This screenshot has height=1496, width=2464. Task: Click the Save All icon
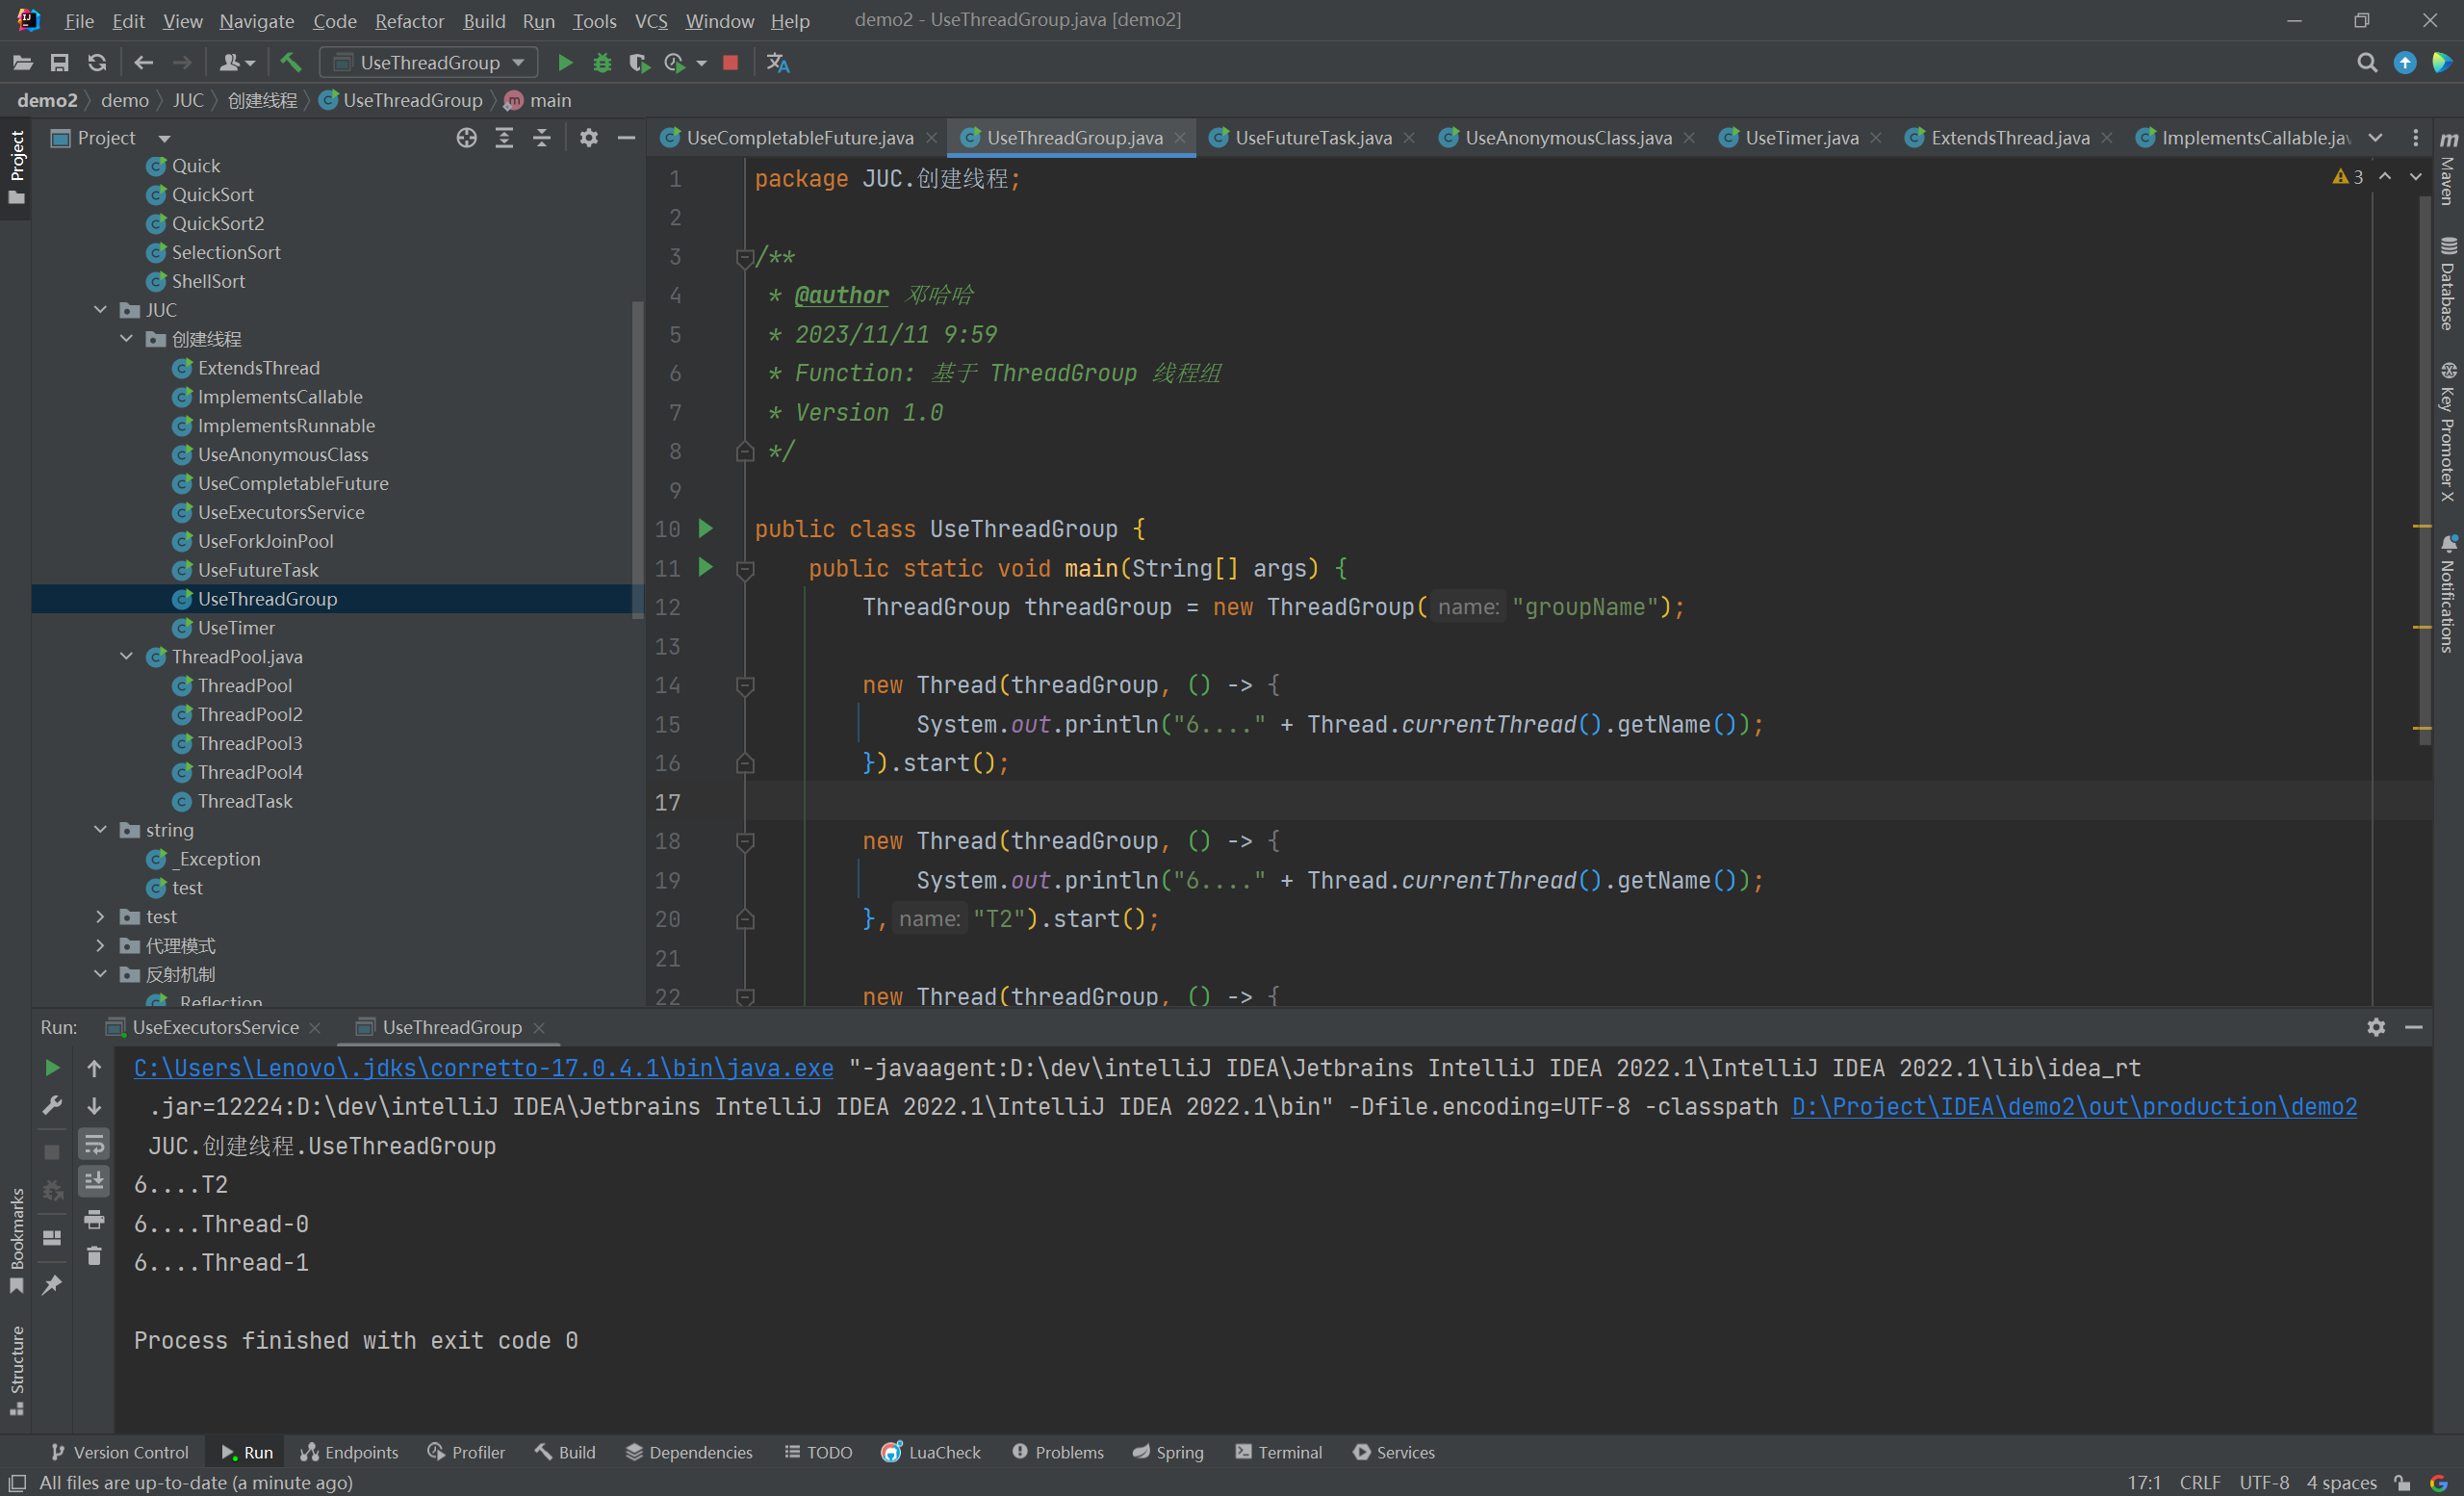click(60, 62)
